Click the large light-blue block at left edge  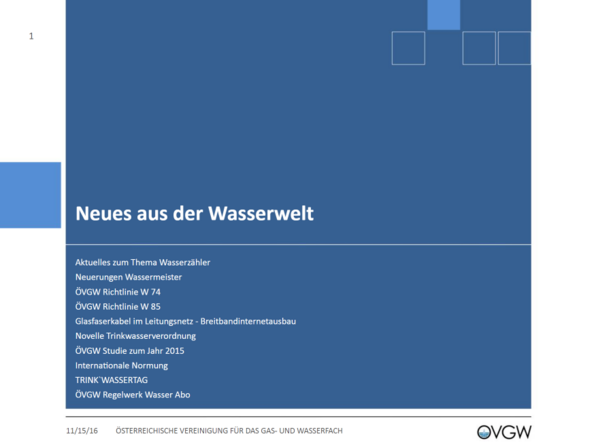tap(30, 195)
